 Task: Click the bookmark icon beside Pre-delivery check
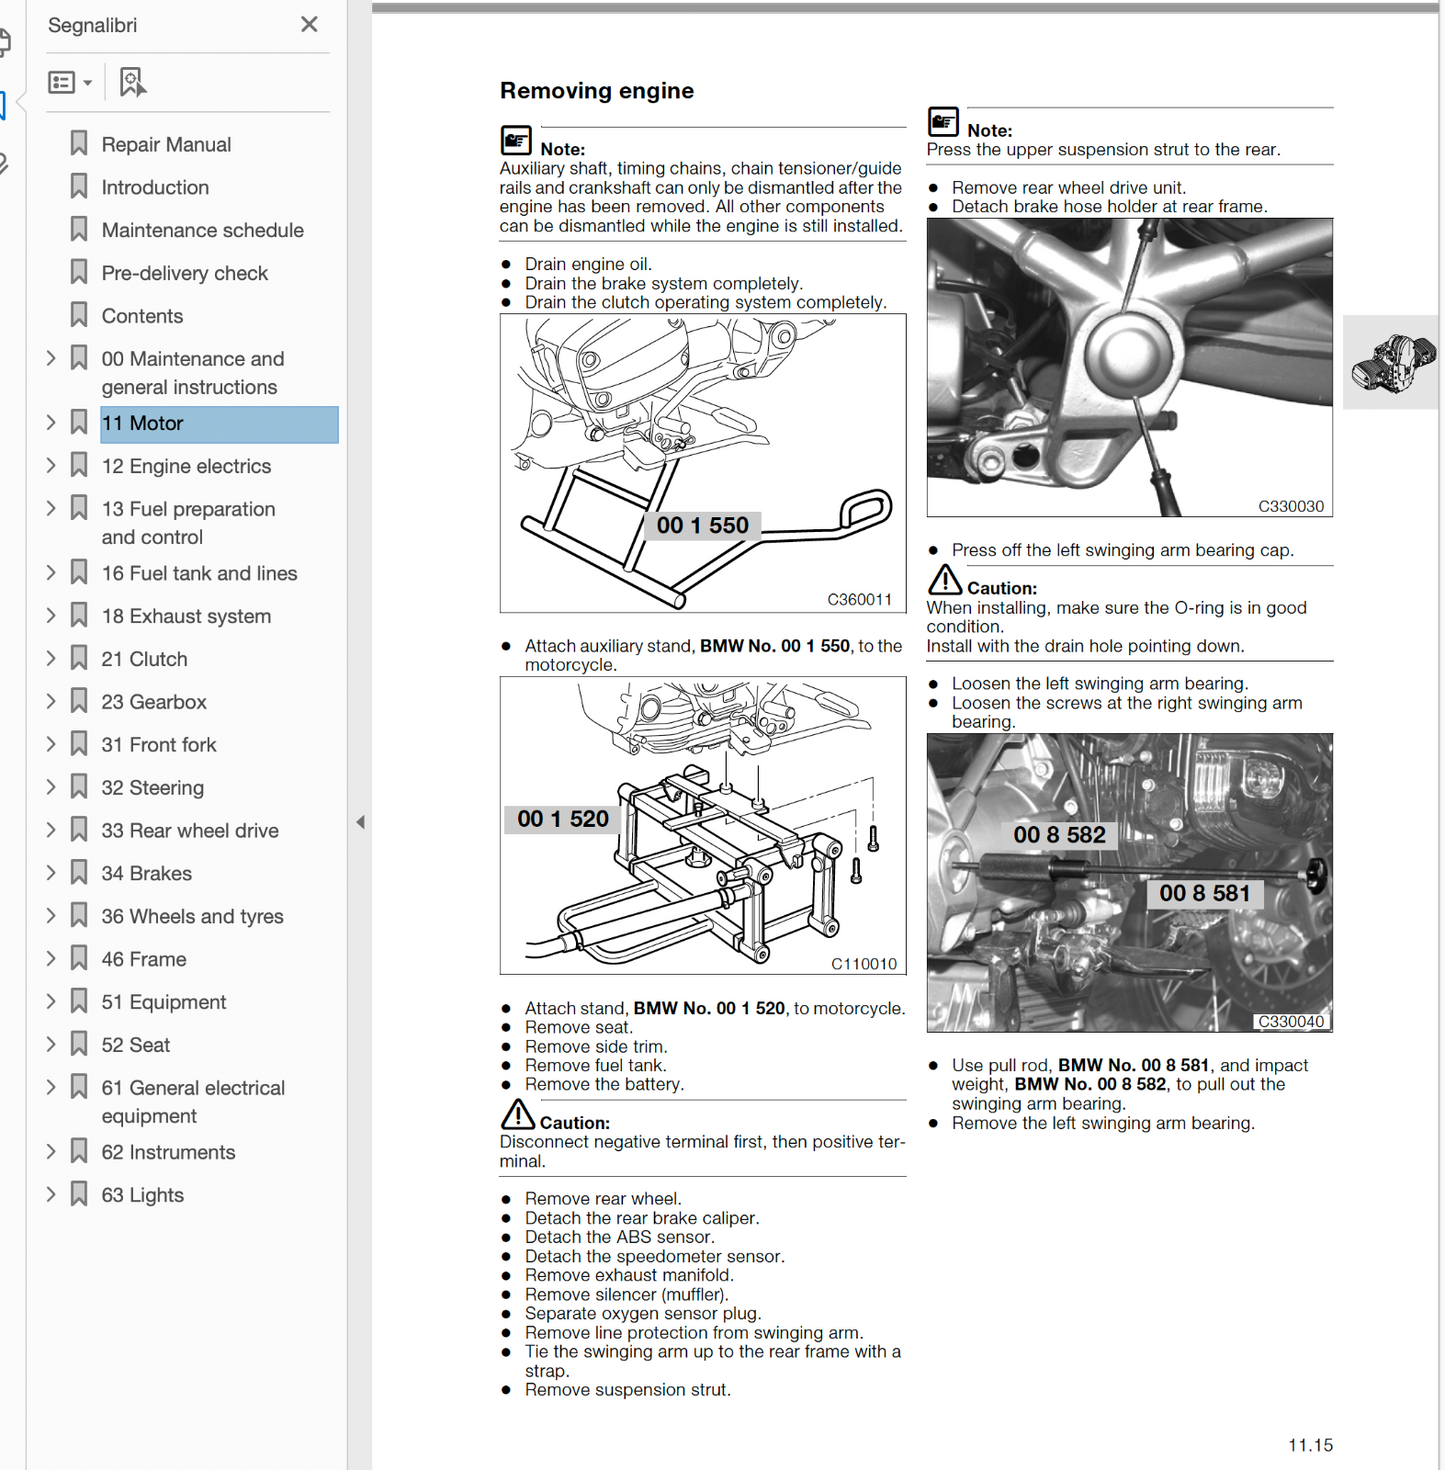tap(79, 273)
